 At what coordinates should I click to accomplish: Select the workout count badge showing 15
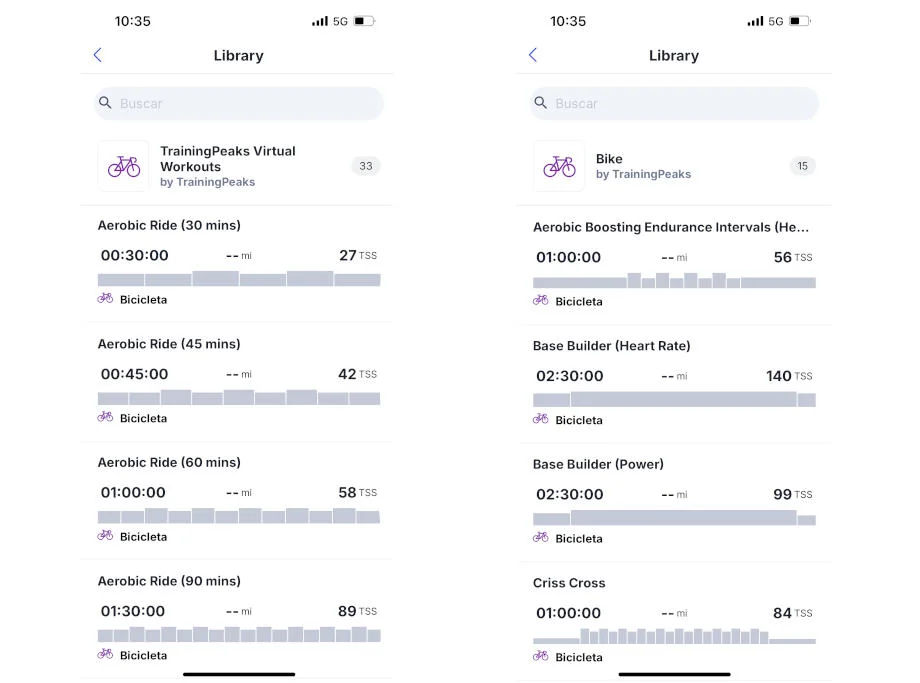803,166
